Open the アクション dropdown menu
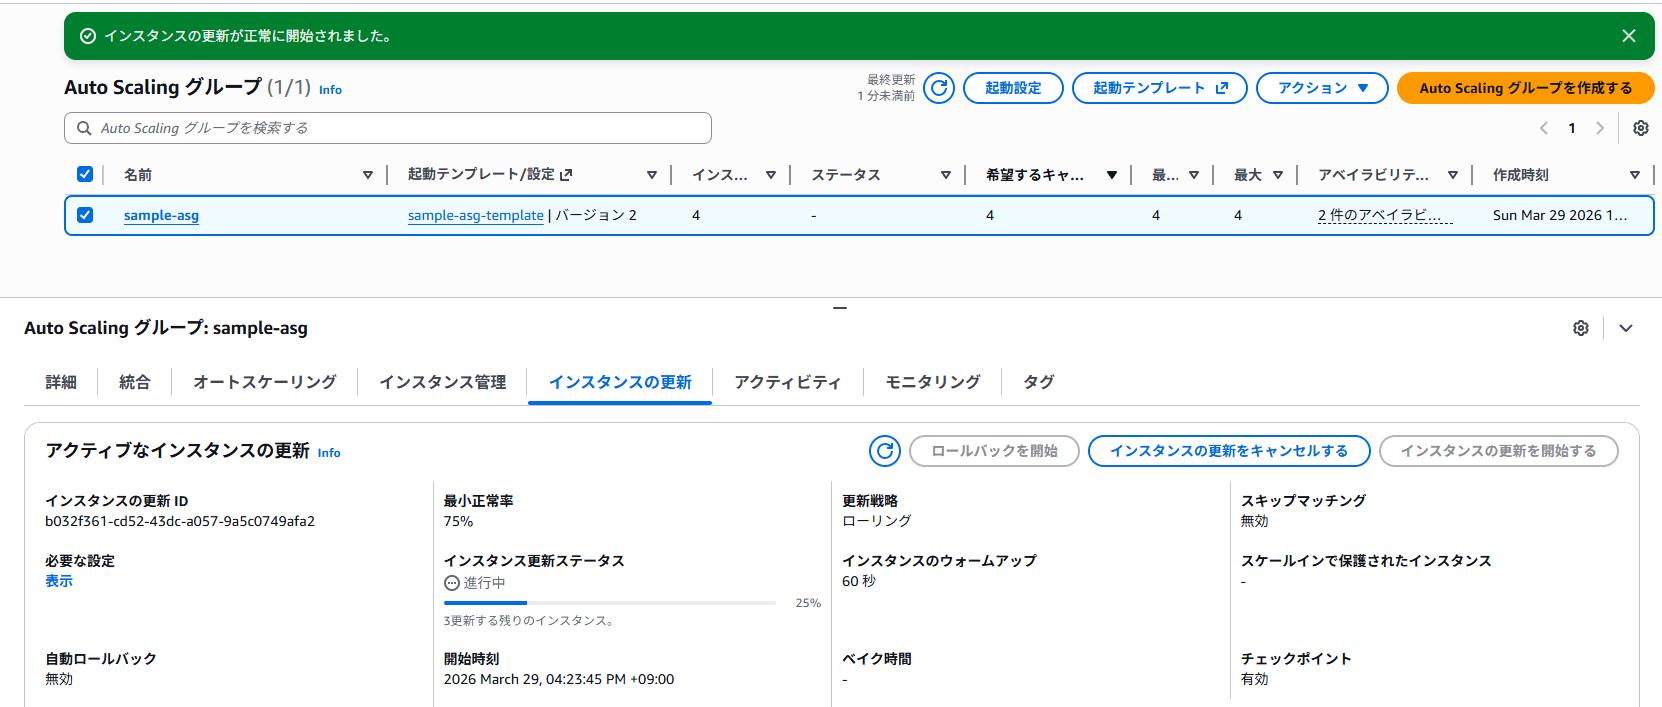1662x707 pixels. tap(1321, 88)
